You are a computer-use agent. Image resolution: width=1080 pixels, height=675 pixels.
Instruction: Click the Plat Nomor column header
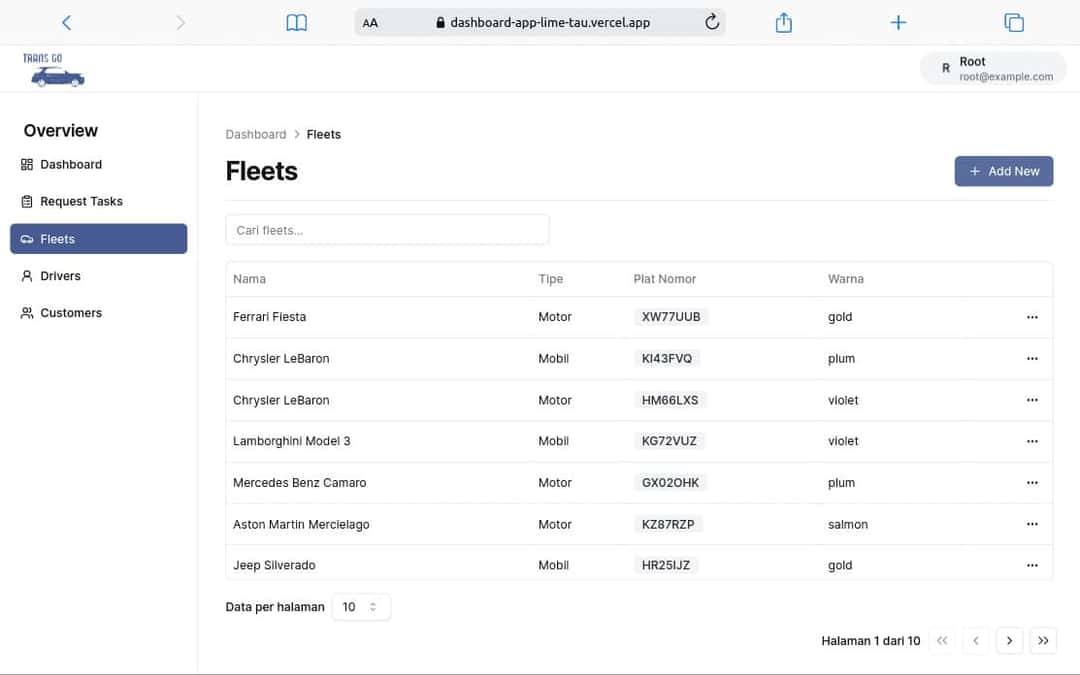click(x=665, y=279)
